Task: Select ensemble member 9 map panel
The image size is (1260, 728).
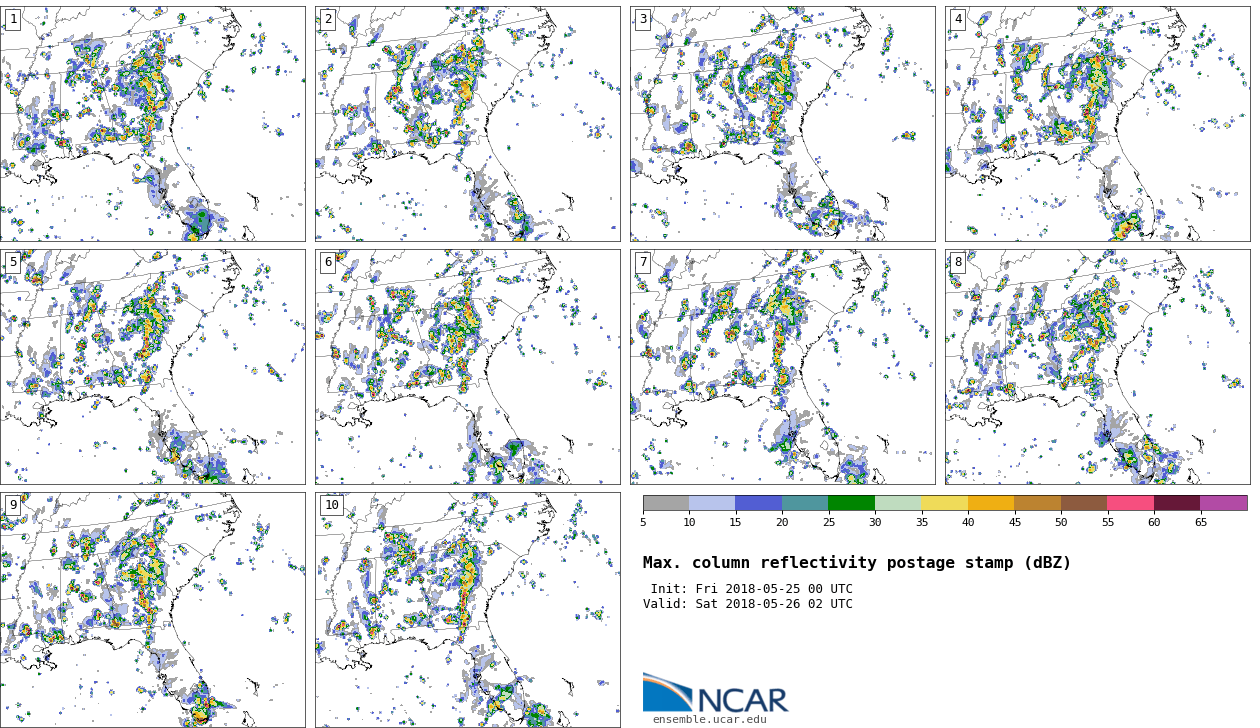Action: click(152, 610)
